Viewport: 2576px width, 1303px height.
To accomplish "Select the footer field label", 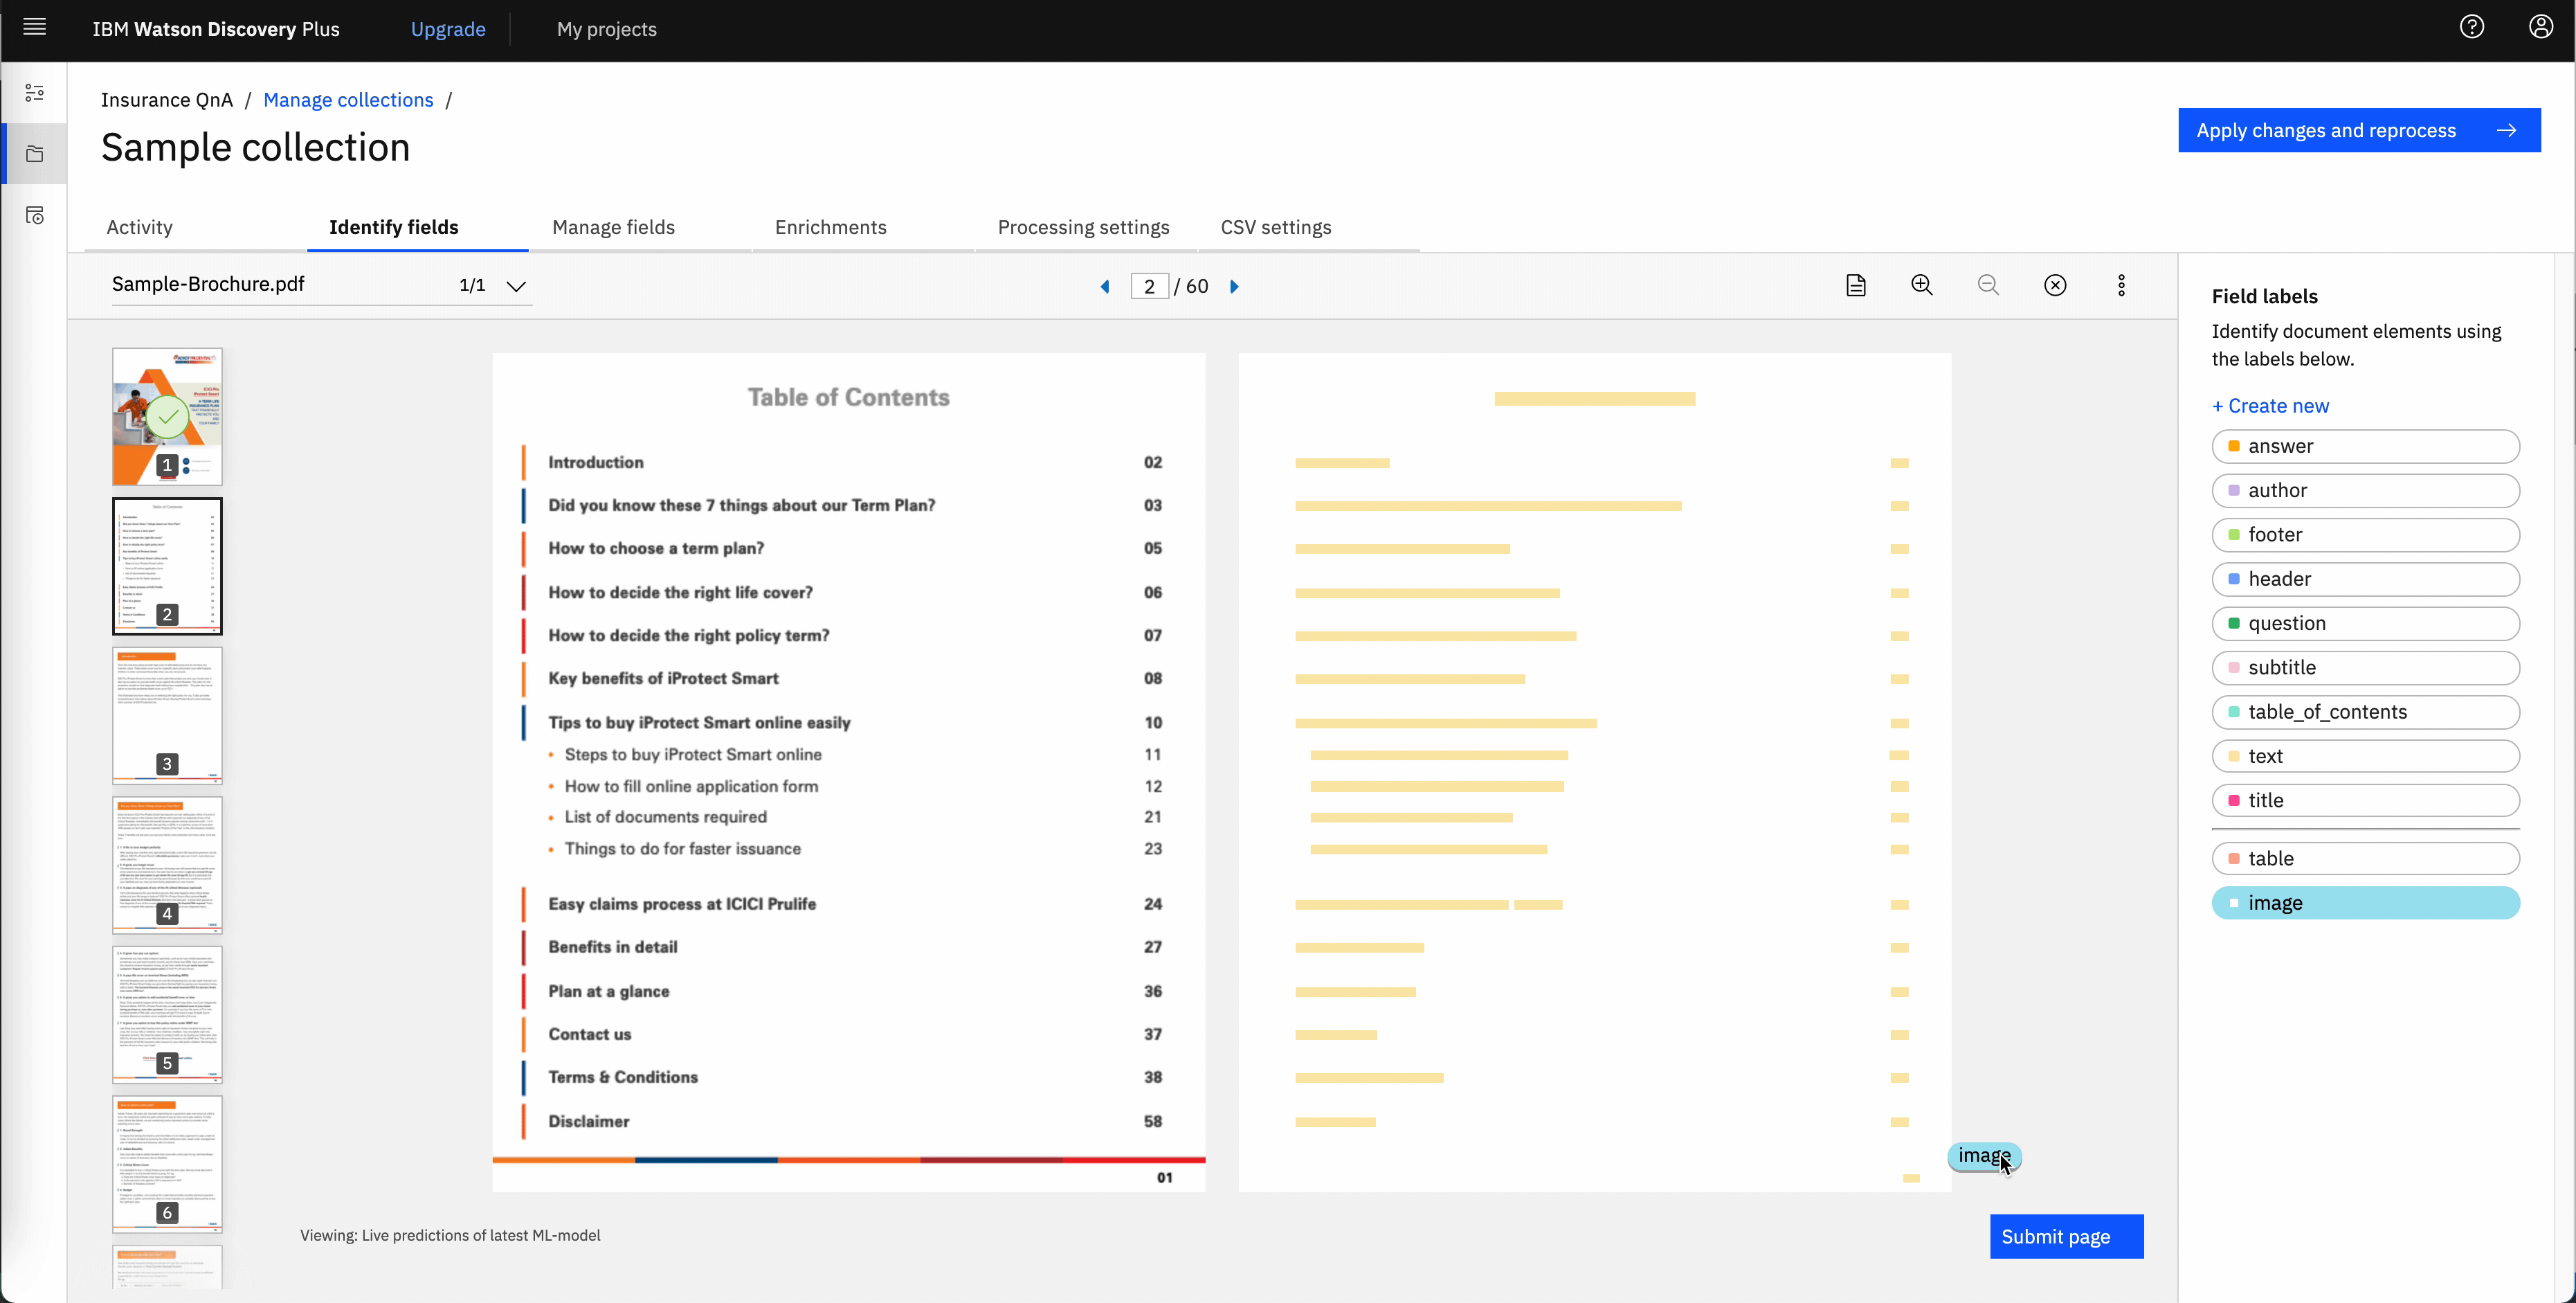I will tap(2365, 535).
